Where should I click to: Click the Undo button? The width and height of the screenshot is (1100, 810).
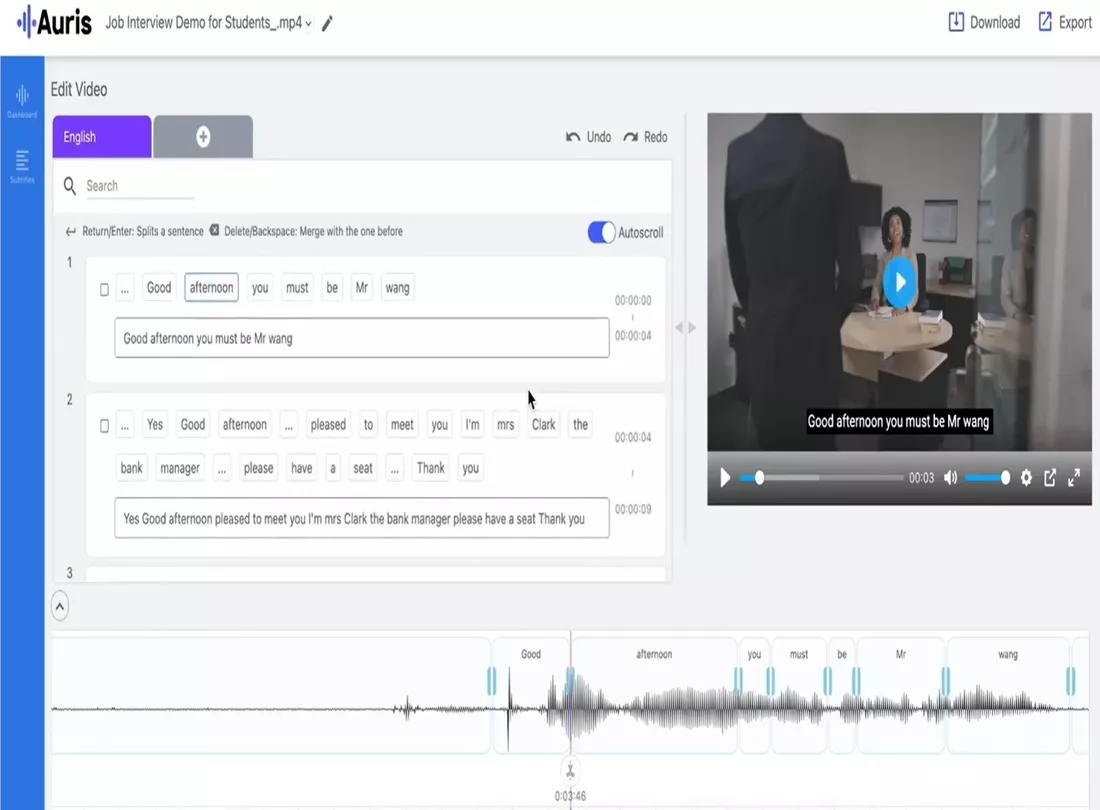coord(588,137)
